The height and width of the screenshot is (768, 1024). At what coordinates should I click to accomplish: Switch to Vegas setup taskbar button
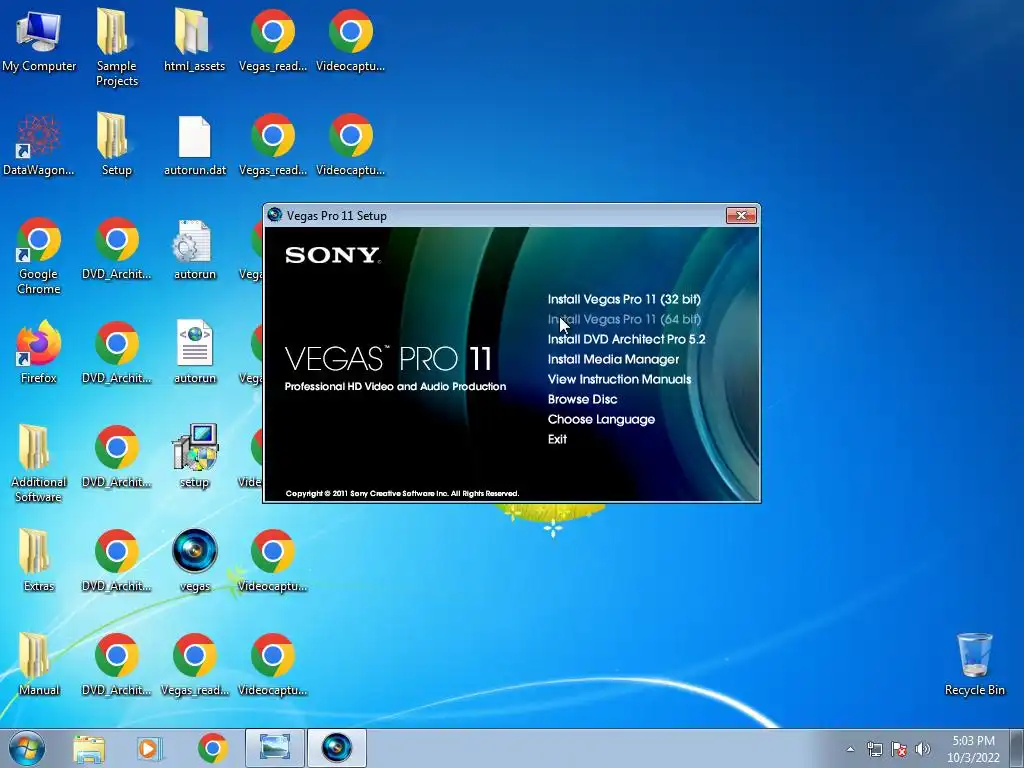coord(337,748)
